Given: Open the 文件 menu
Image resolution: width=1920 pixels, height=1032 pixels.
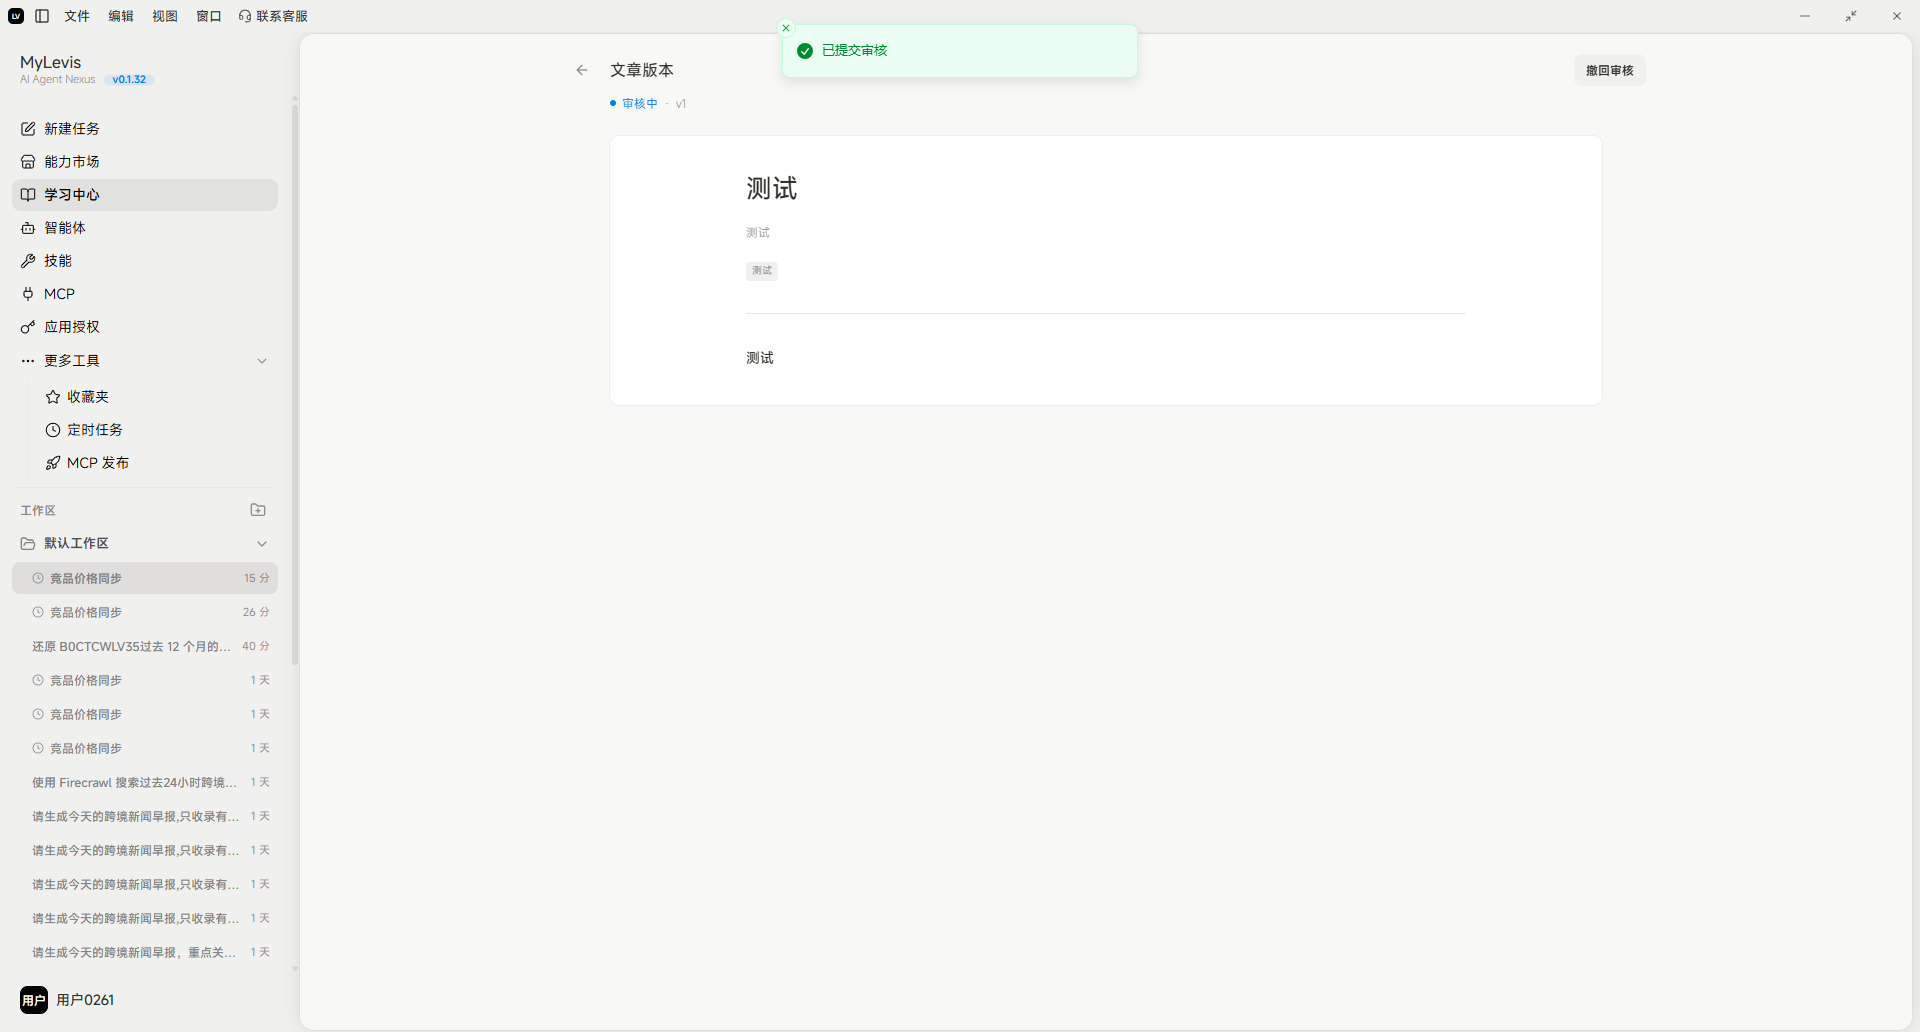Looking at the screenshot, I should click(x=77, y=16).
